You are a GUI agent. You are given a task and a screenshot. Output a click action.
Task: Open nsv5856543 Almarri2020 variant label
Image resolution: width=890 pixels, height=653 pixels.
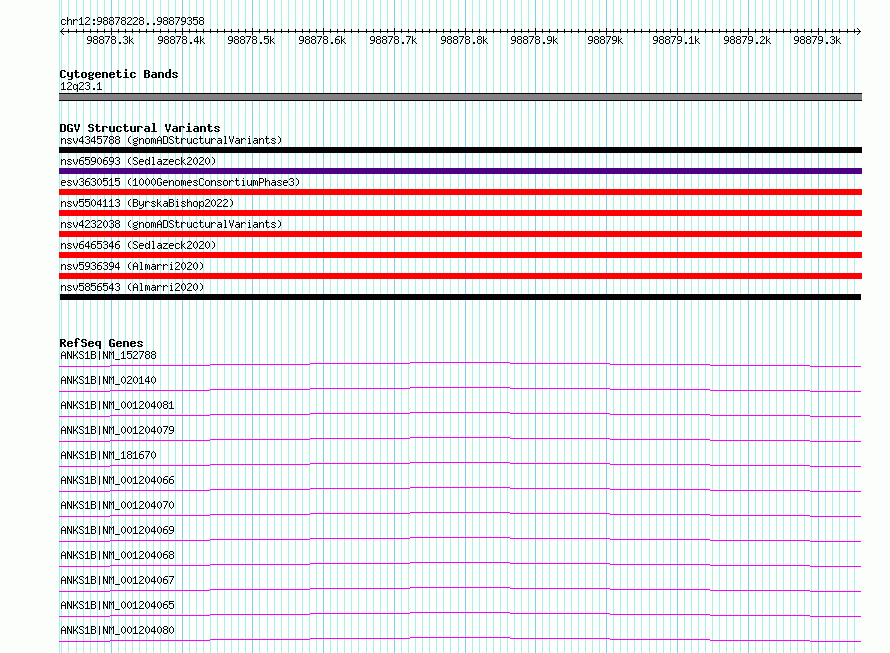pos(132,287)
